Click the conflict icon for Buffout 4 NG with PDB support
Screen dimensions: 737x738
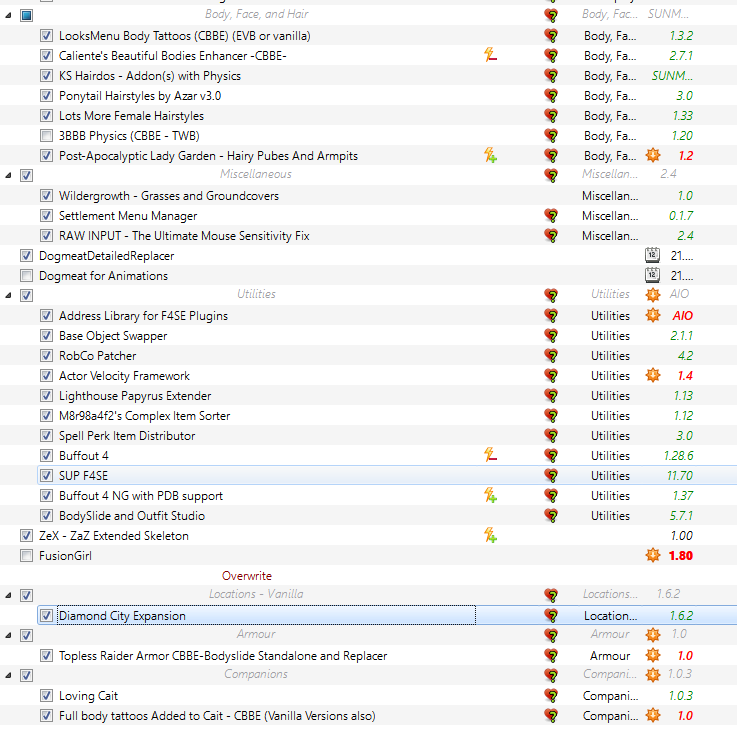tap(490, 495)
